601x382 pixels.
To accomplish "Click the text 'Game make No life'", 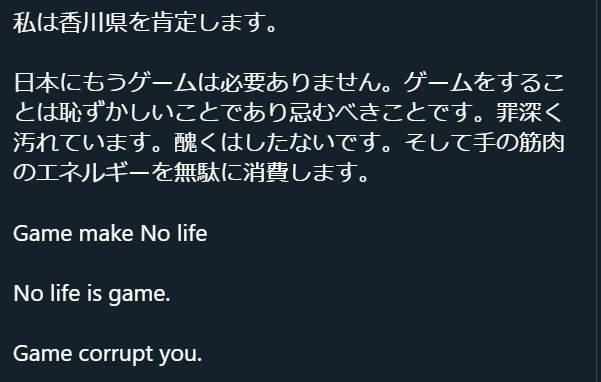I will point(110,233).
